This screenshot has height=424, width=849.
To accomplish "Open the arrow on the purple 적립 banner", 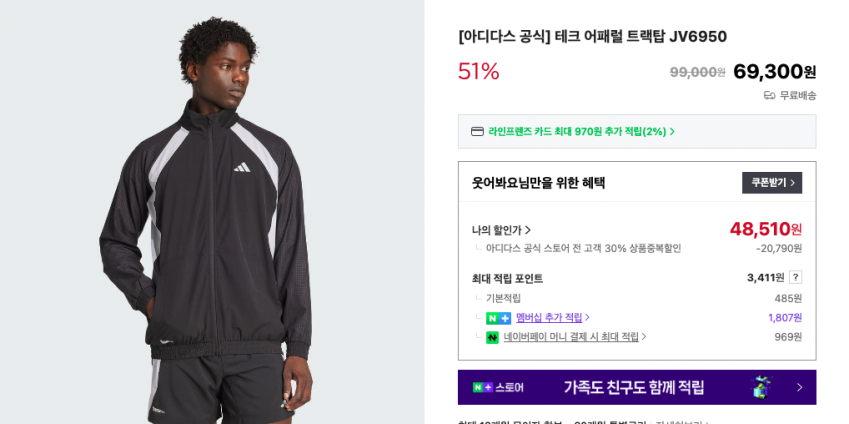I will coord(800,388).
